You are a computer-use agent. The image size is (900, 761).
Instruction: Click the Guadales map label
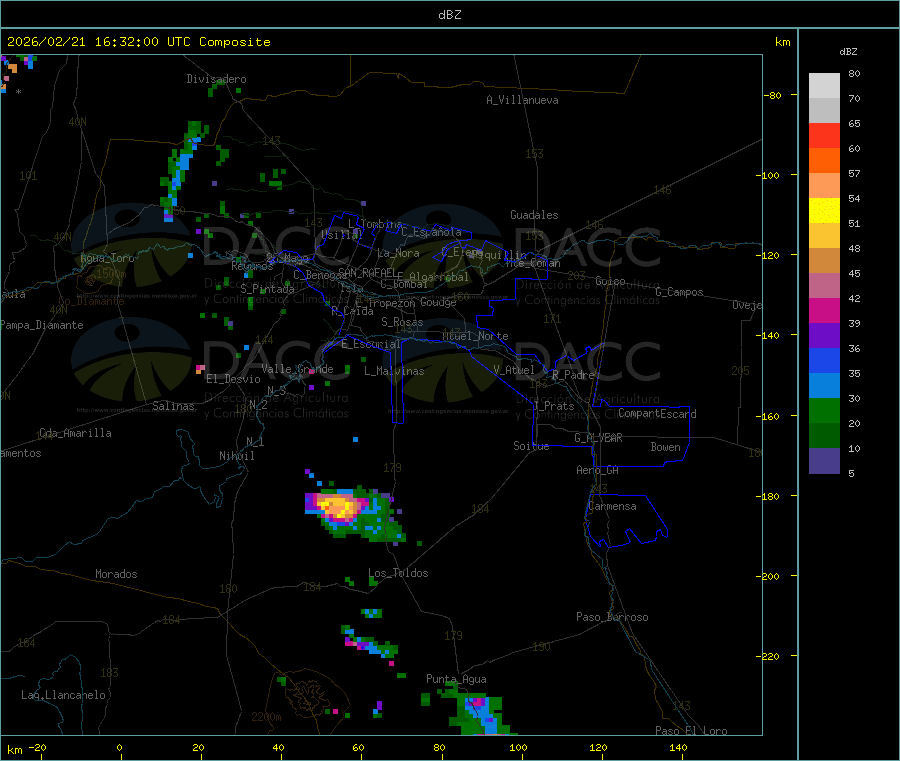pyautogui.click(x=534, y=215)
